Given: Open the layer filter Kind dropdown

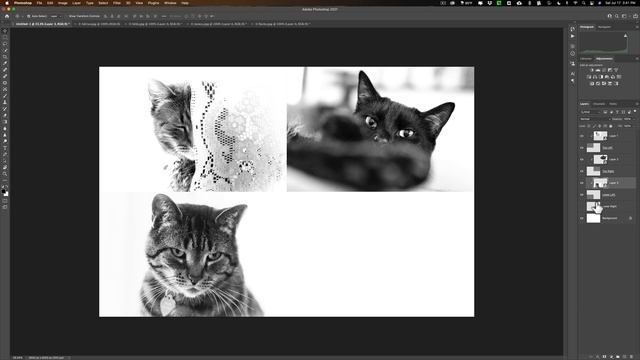Looking at the screenshot, I should 591,112.
